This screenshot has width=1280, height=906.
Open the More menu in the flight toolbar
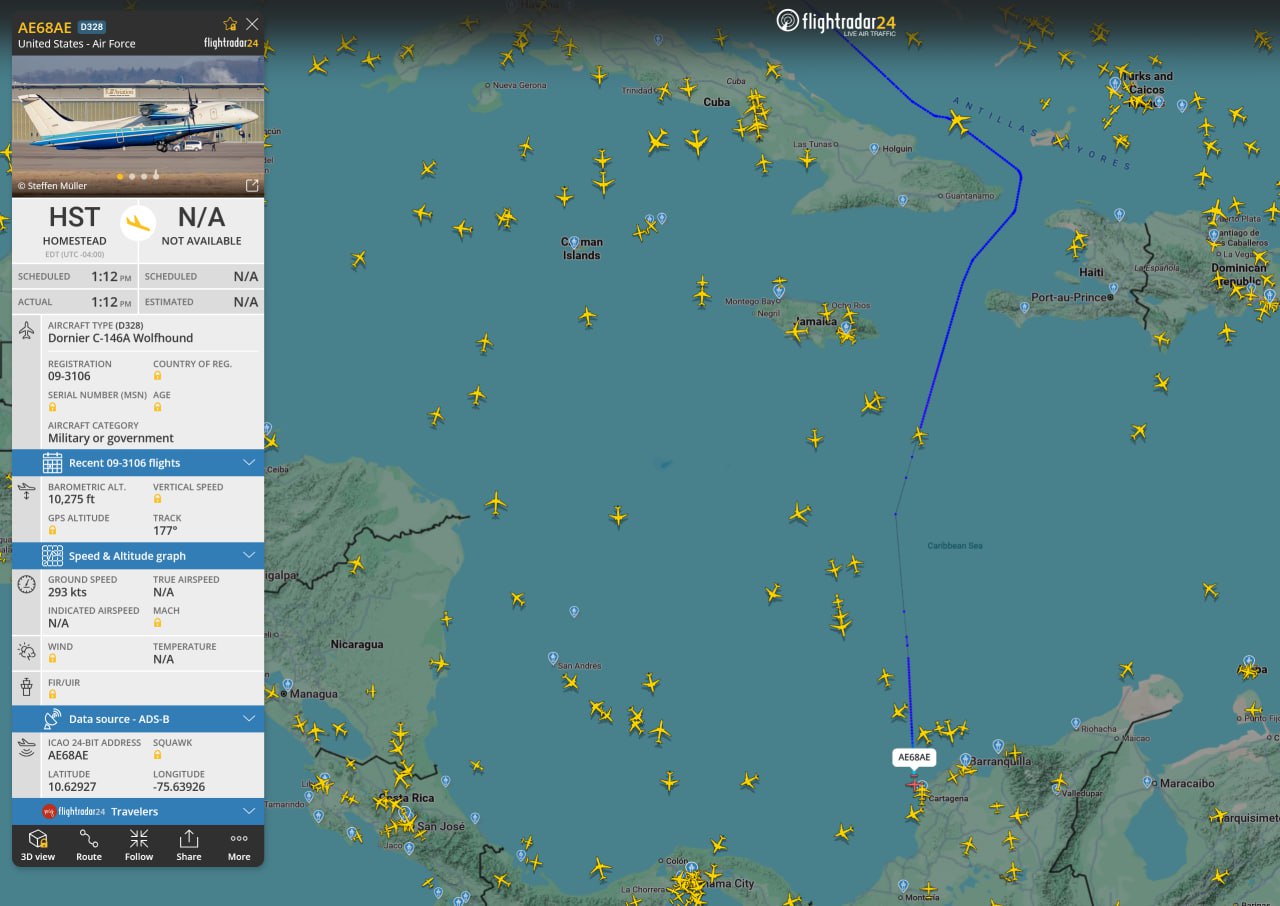[238, 846]
